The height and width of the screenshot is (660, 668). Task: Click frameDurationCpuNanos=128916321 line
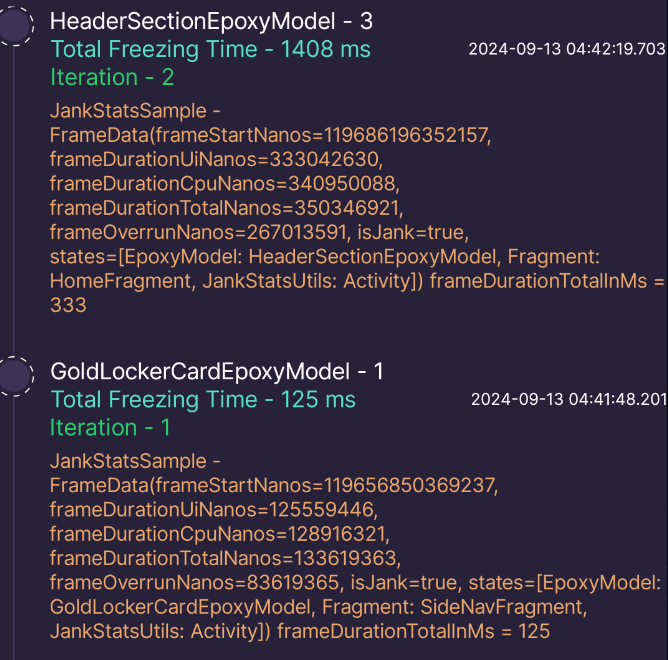coord(220,534)
